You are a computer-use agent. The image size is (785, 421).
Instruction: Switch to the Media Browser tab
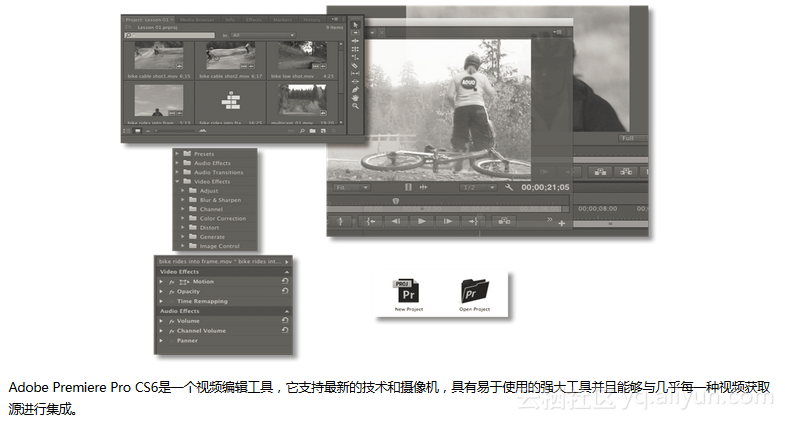pyautogui.click(x=197, y=20)
